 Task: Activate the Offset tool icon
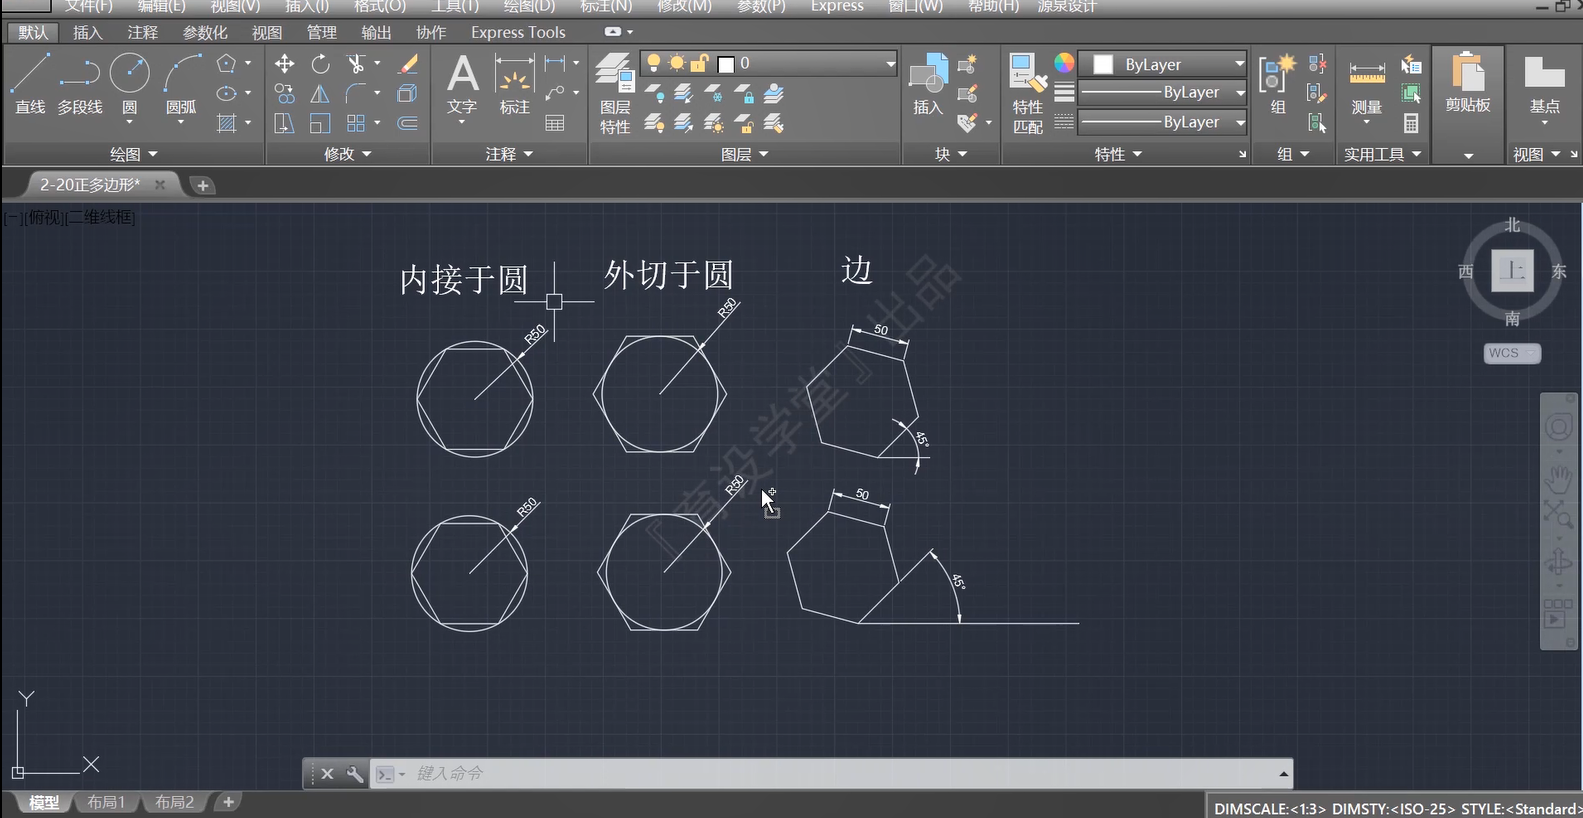coord(408,123)
